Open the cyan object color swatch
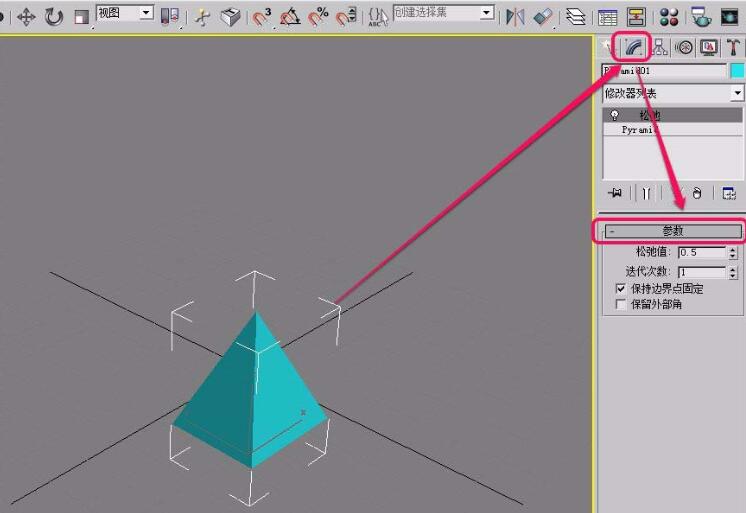This screenshot has width=746, height=513. click(x=737, y=71)
